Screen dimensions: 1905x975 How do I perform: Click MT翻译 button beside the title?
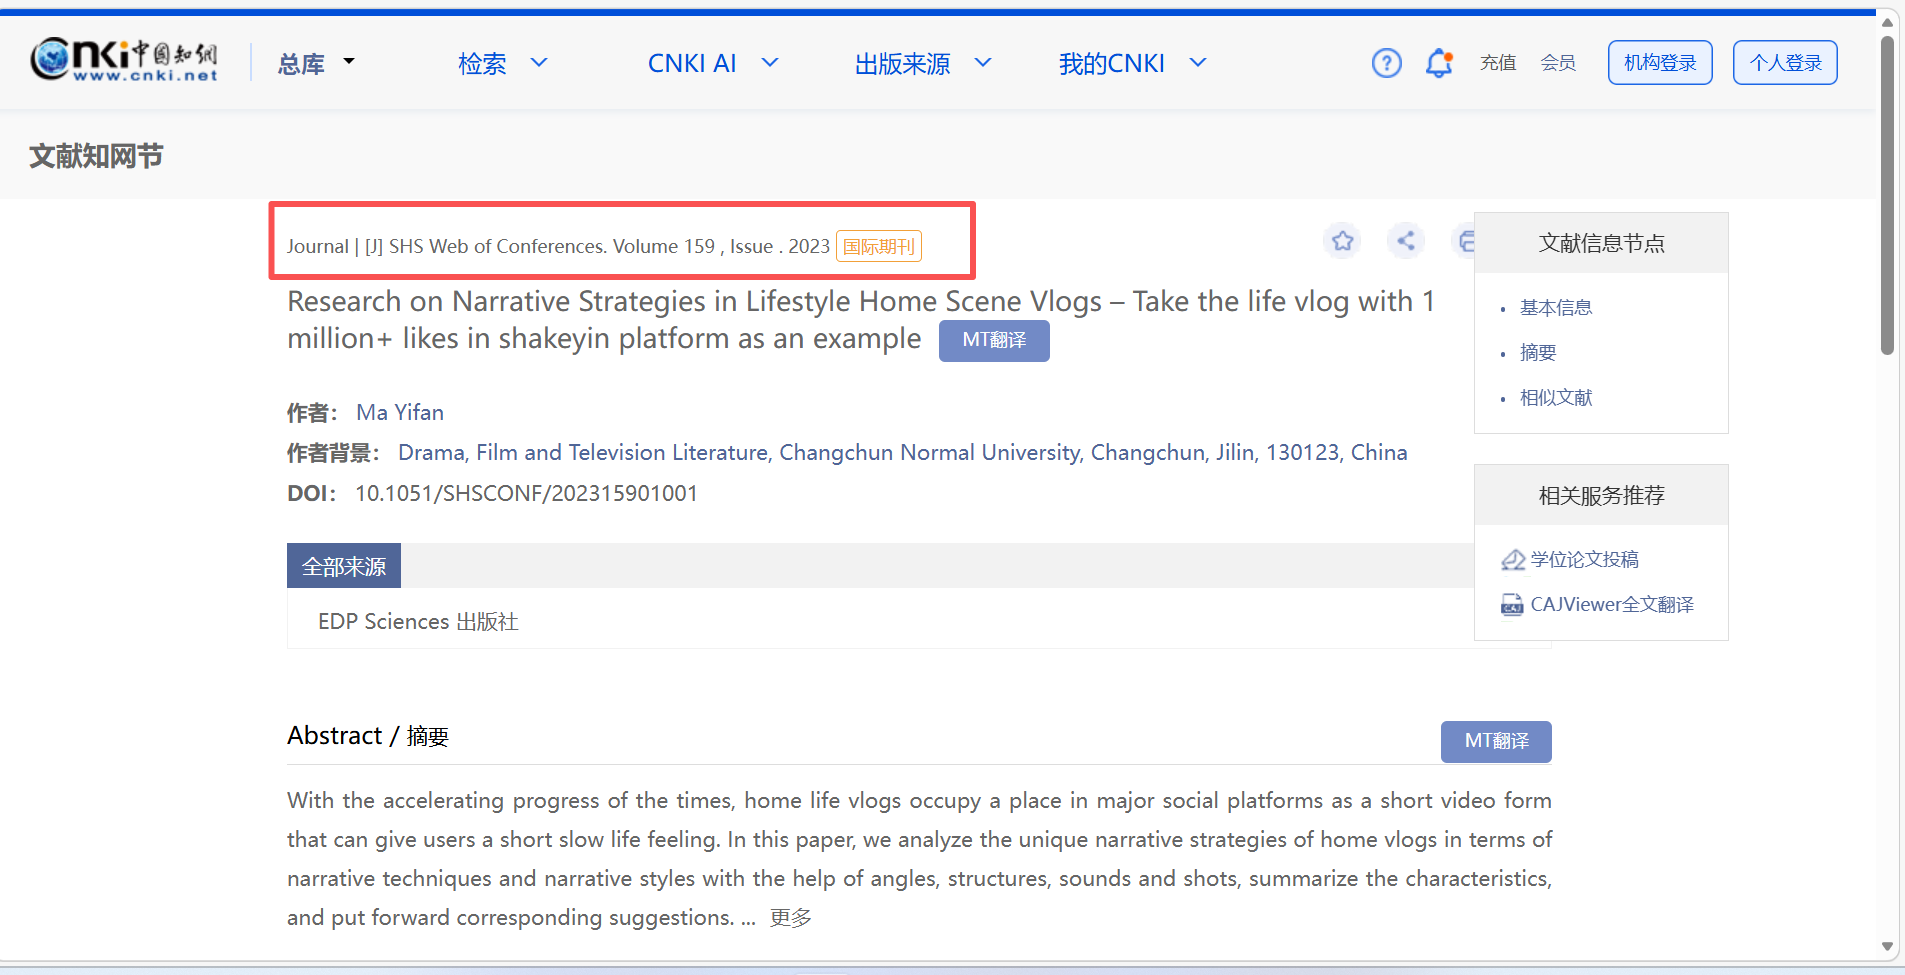click(993, 340)
